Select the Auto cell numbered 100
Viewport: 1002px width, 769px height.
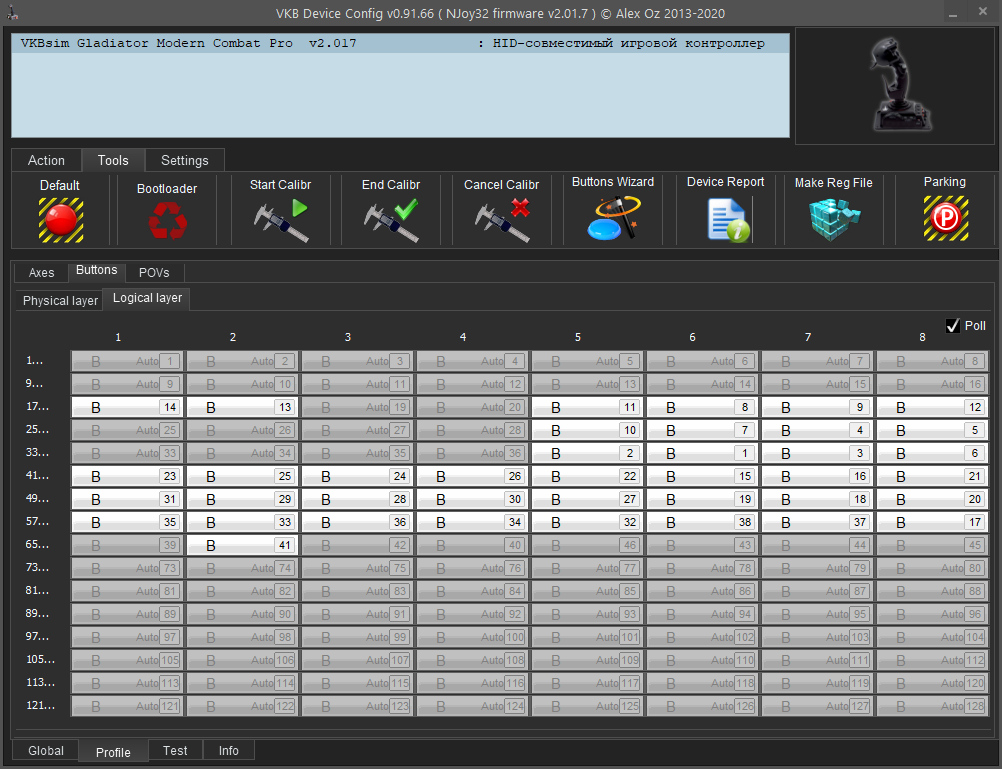pos(472,637)
